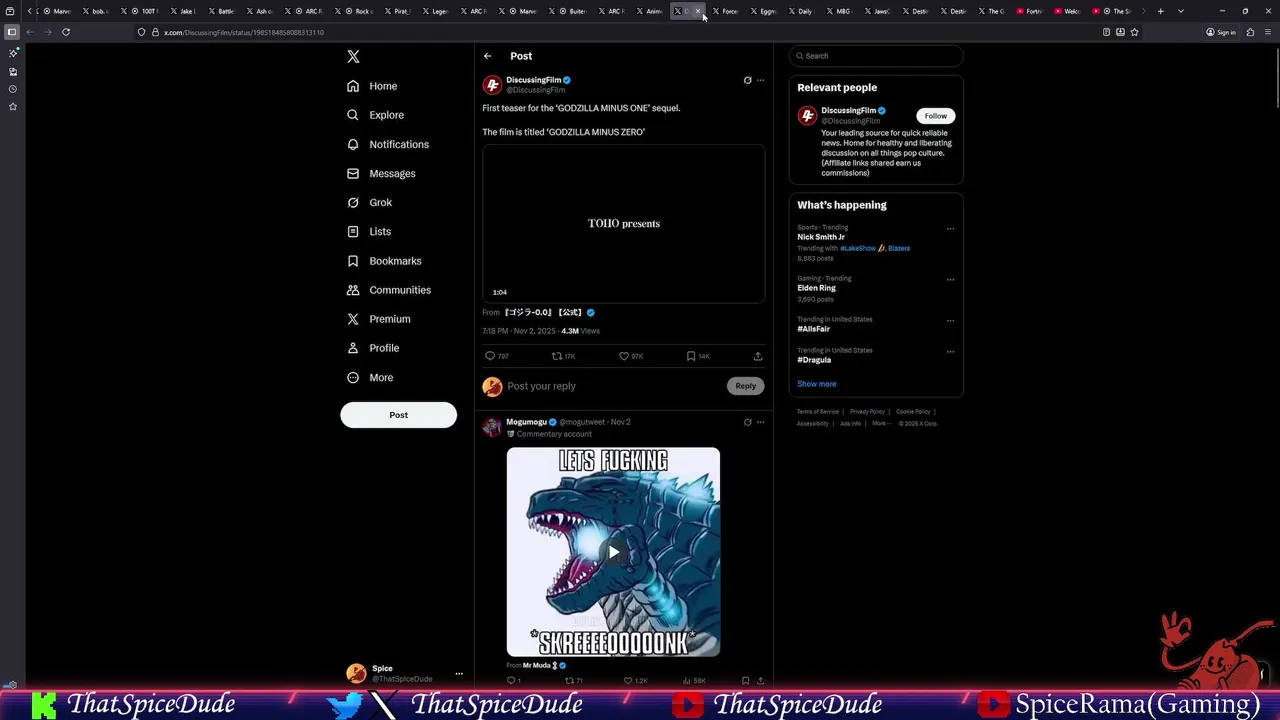Click the Grok icon on Mogumogu's reply
The height and width of the screenshot is (720, 1280).
pos(747,422)
